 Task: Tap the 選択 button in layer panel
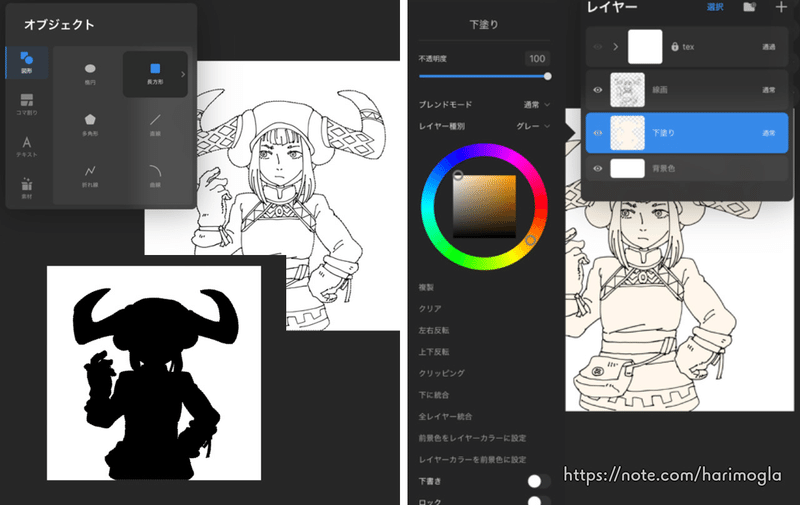[715, 7]
